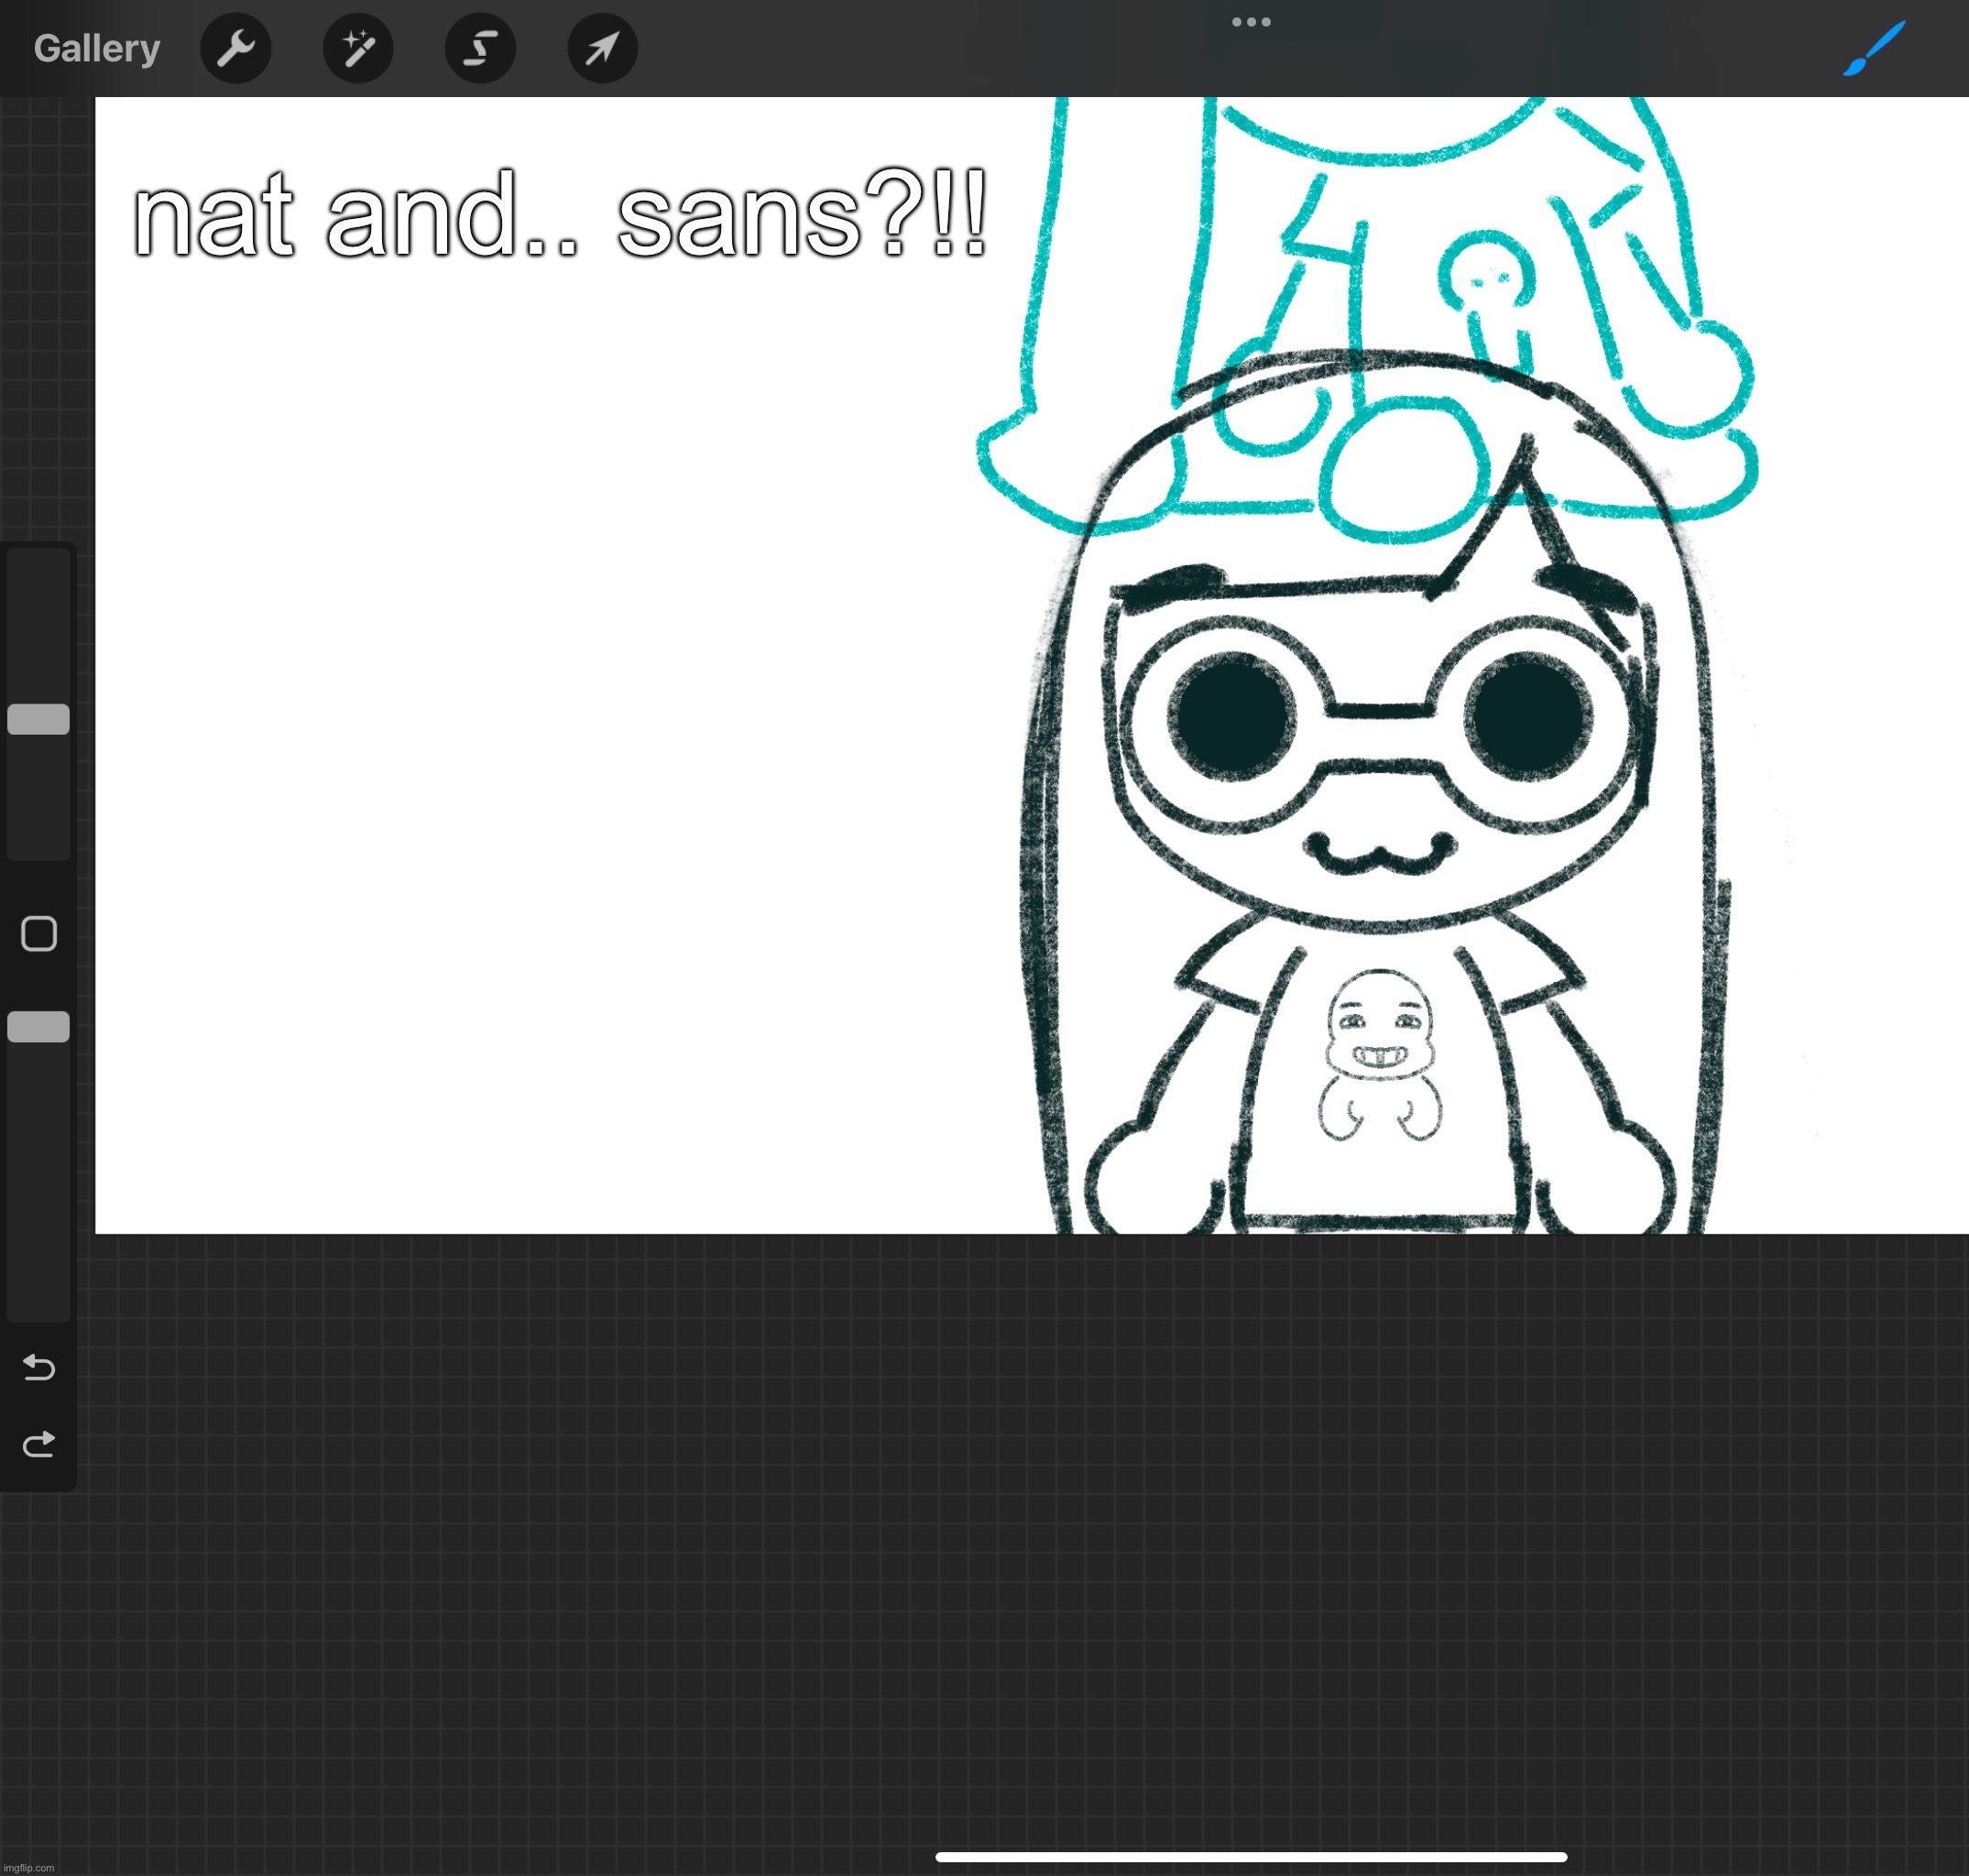Screen dimensions: 1969x1876
Task: Click the imgflip.com watermark text
Action: pos(29,1868)
